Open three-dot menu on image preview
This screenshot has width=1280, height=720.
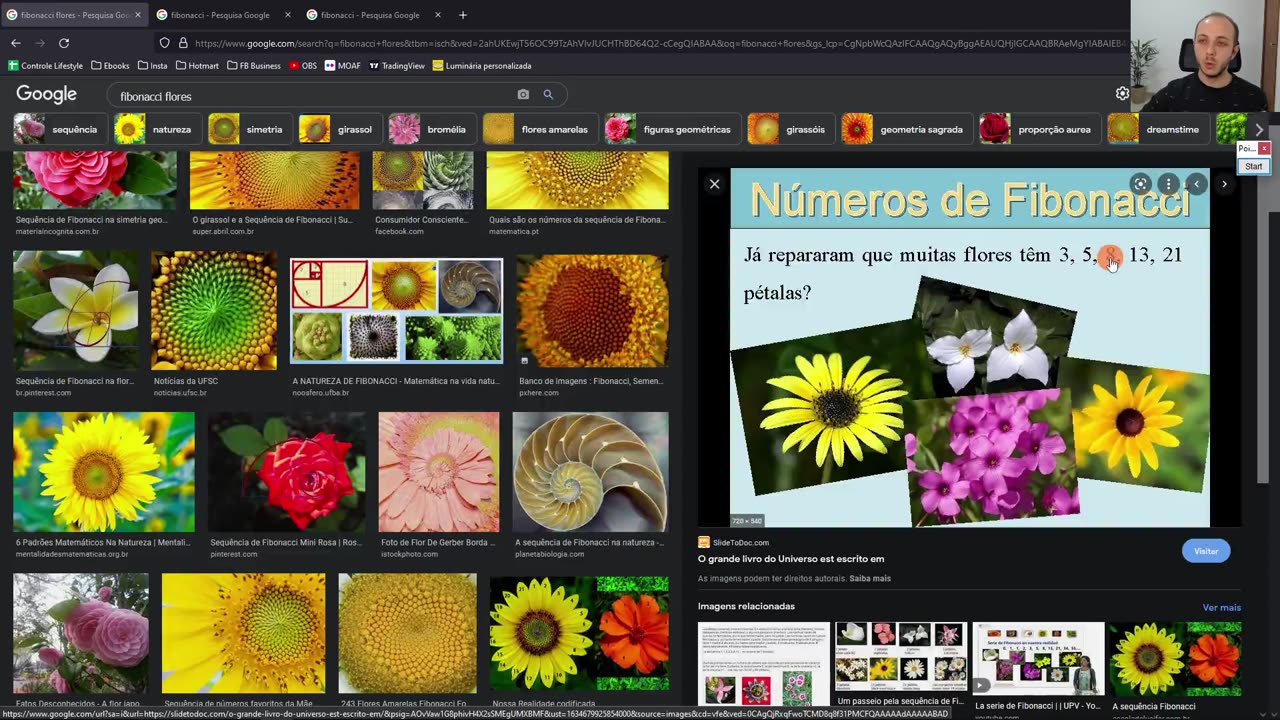(1168, 184)
